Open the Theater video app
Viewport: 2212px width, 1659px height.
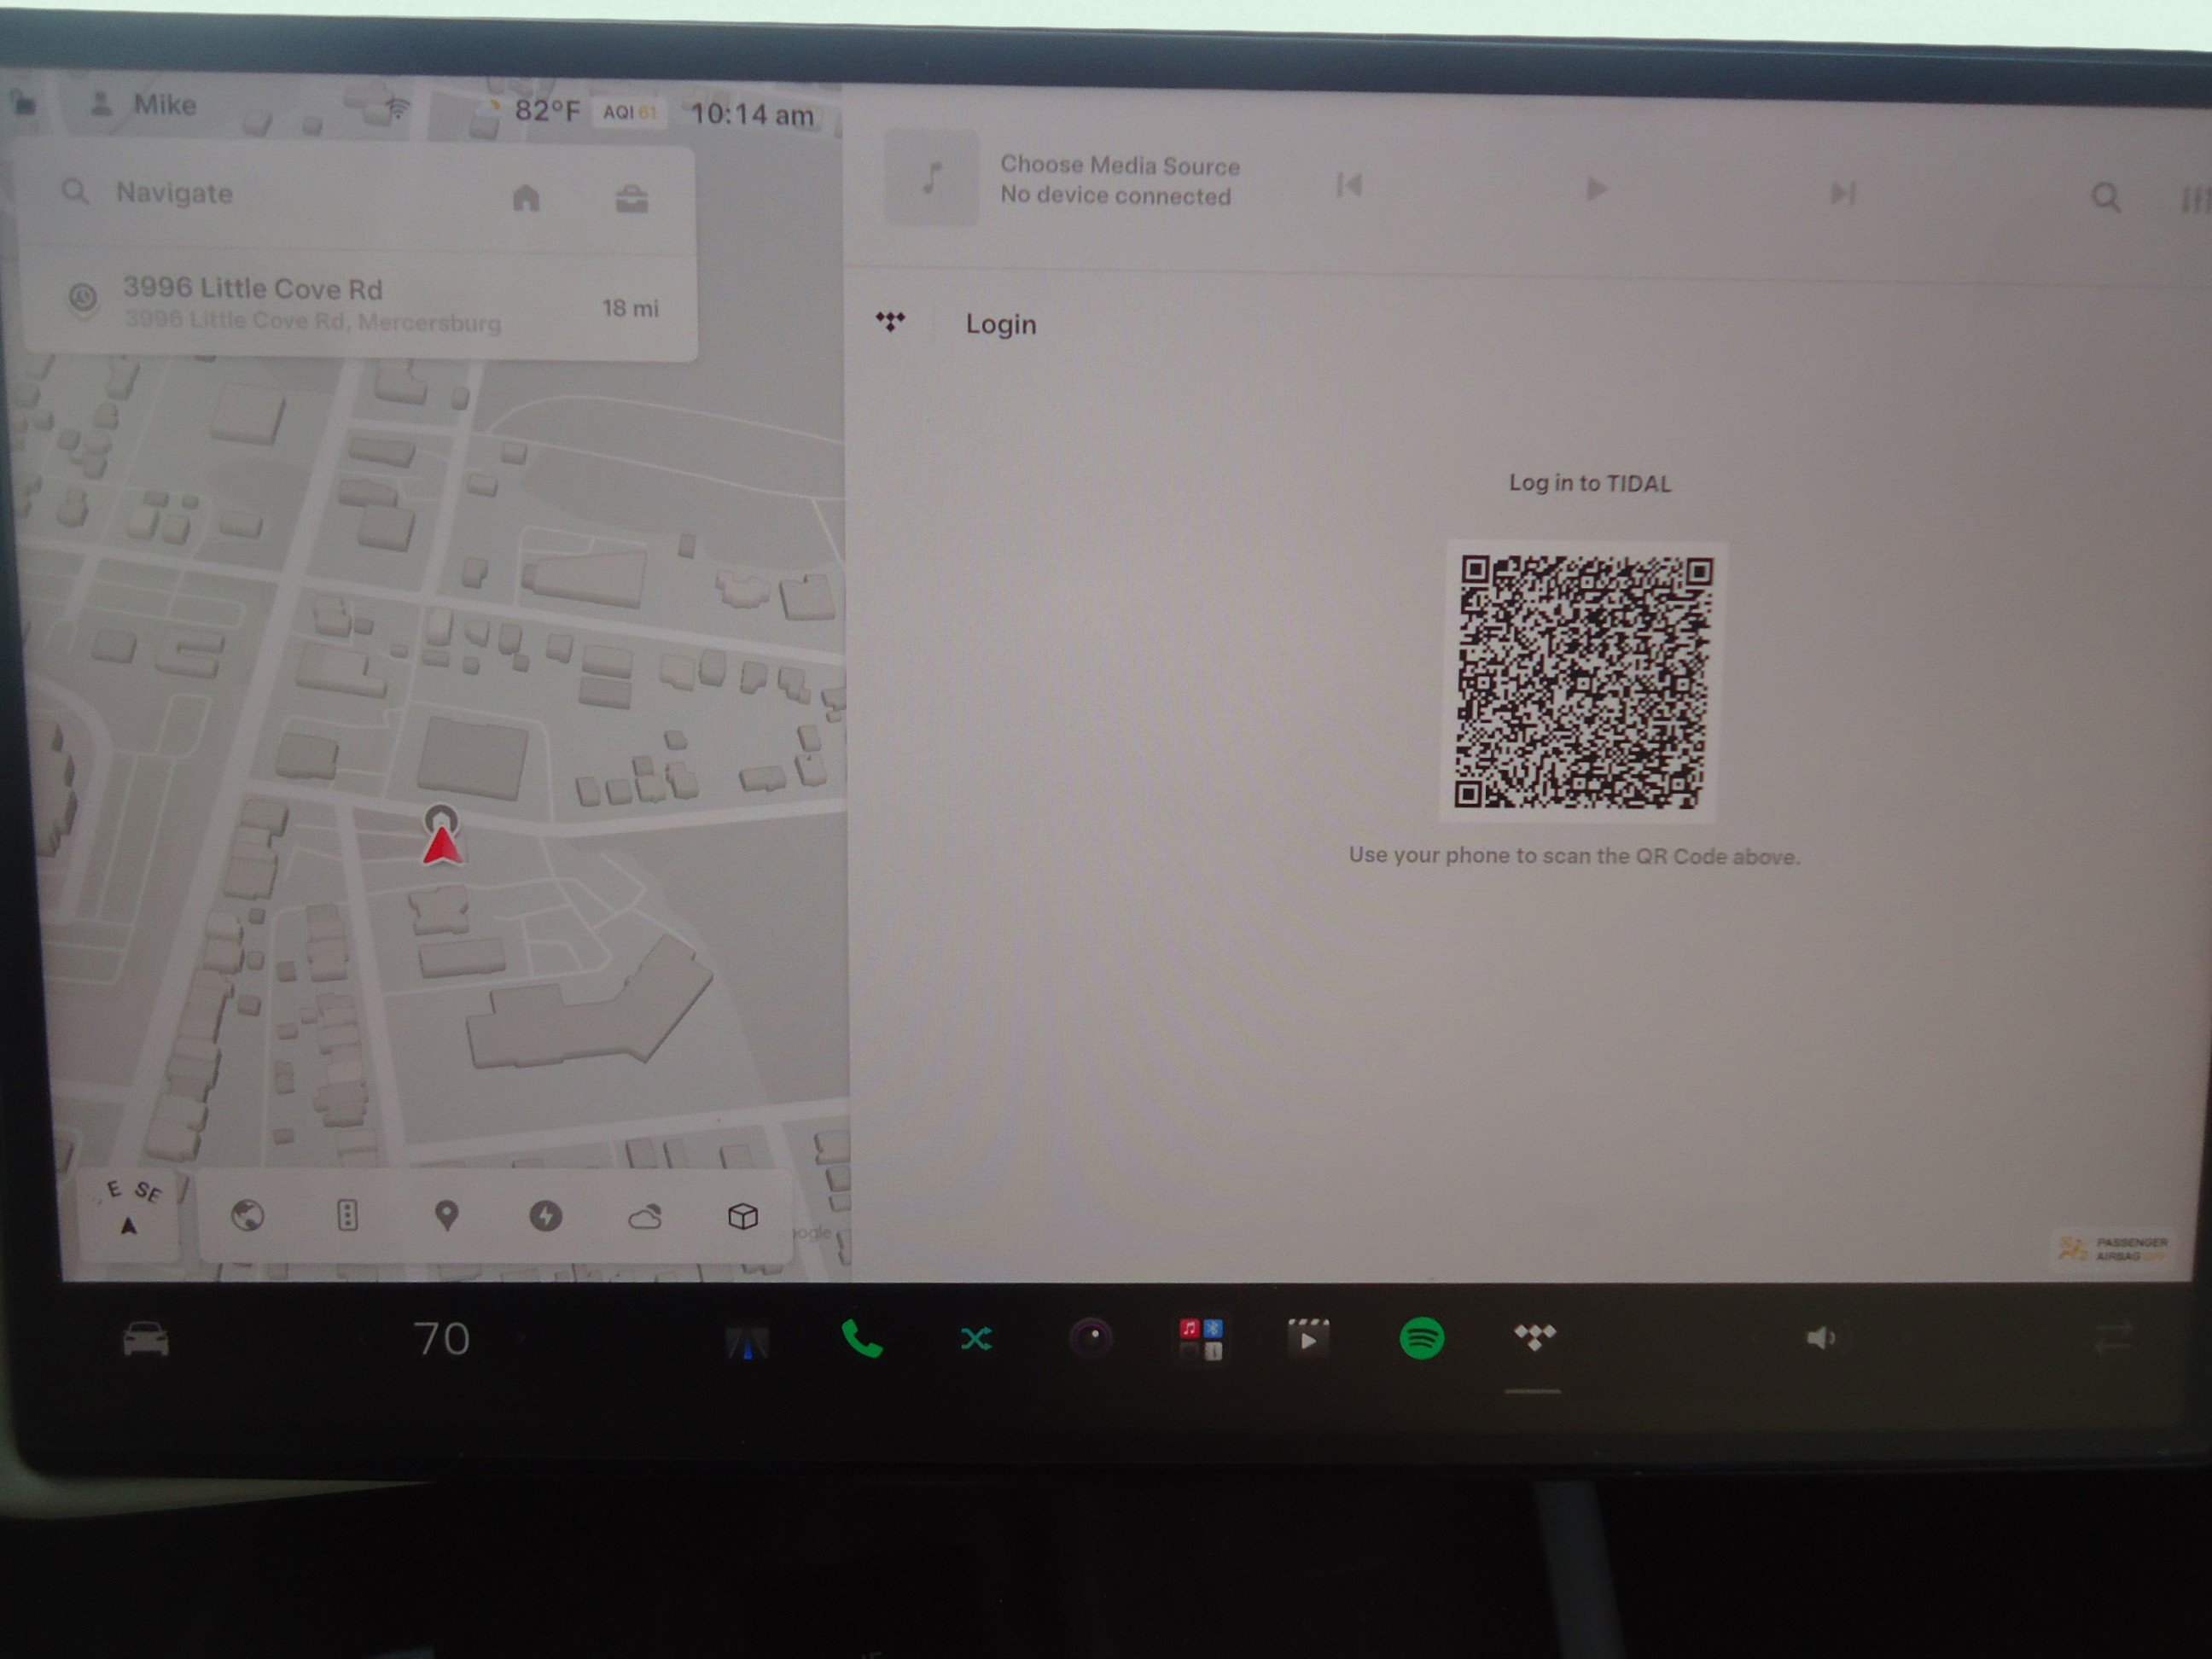pos(1307,1338)
